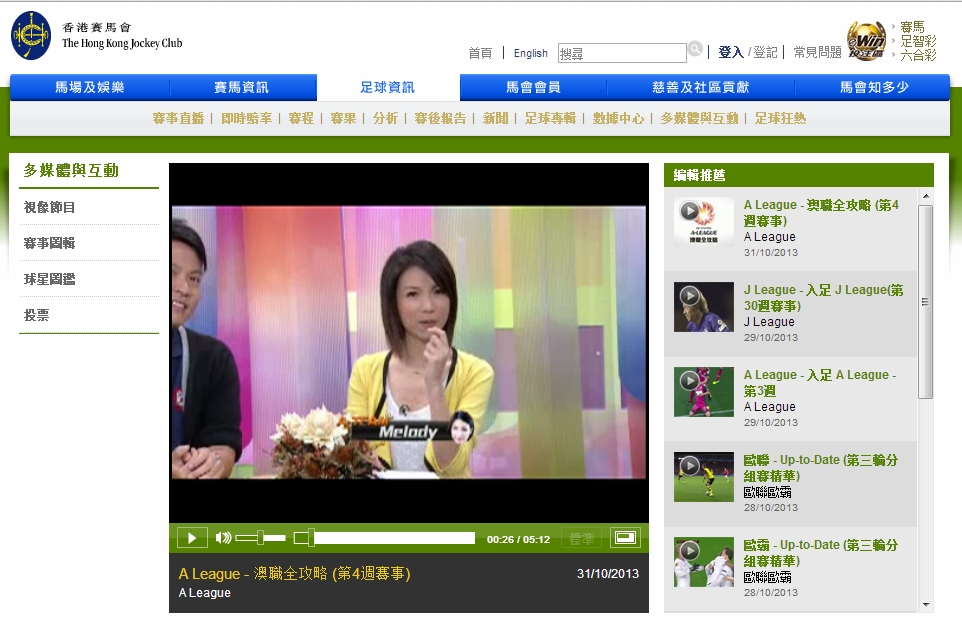The width and height of the screenshot is (962, 619).
Task: Click the 登入 login link
Action: tap(730, 53)
